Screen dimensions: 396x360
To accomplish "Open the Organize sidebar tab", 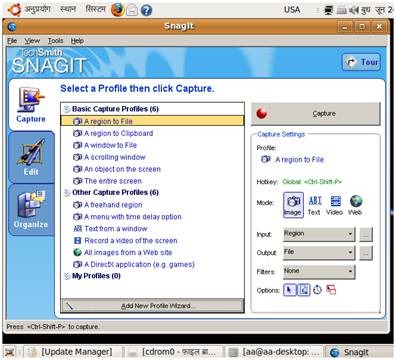I will tap(31, 210).
